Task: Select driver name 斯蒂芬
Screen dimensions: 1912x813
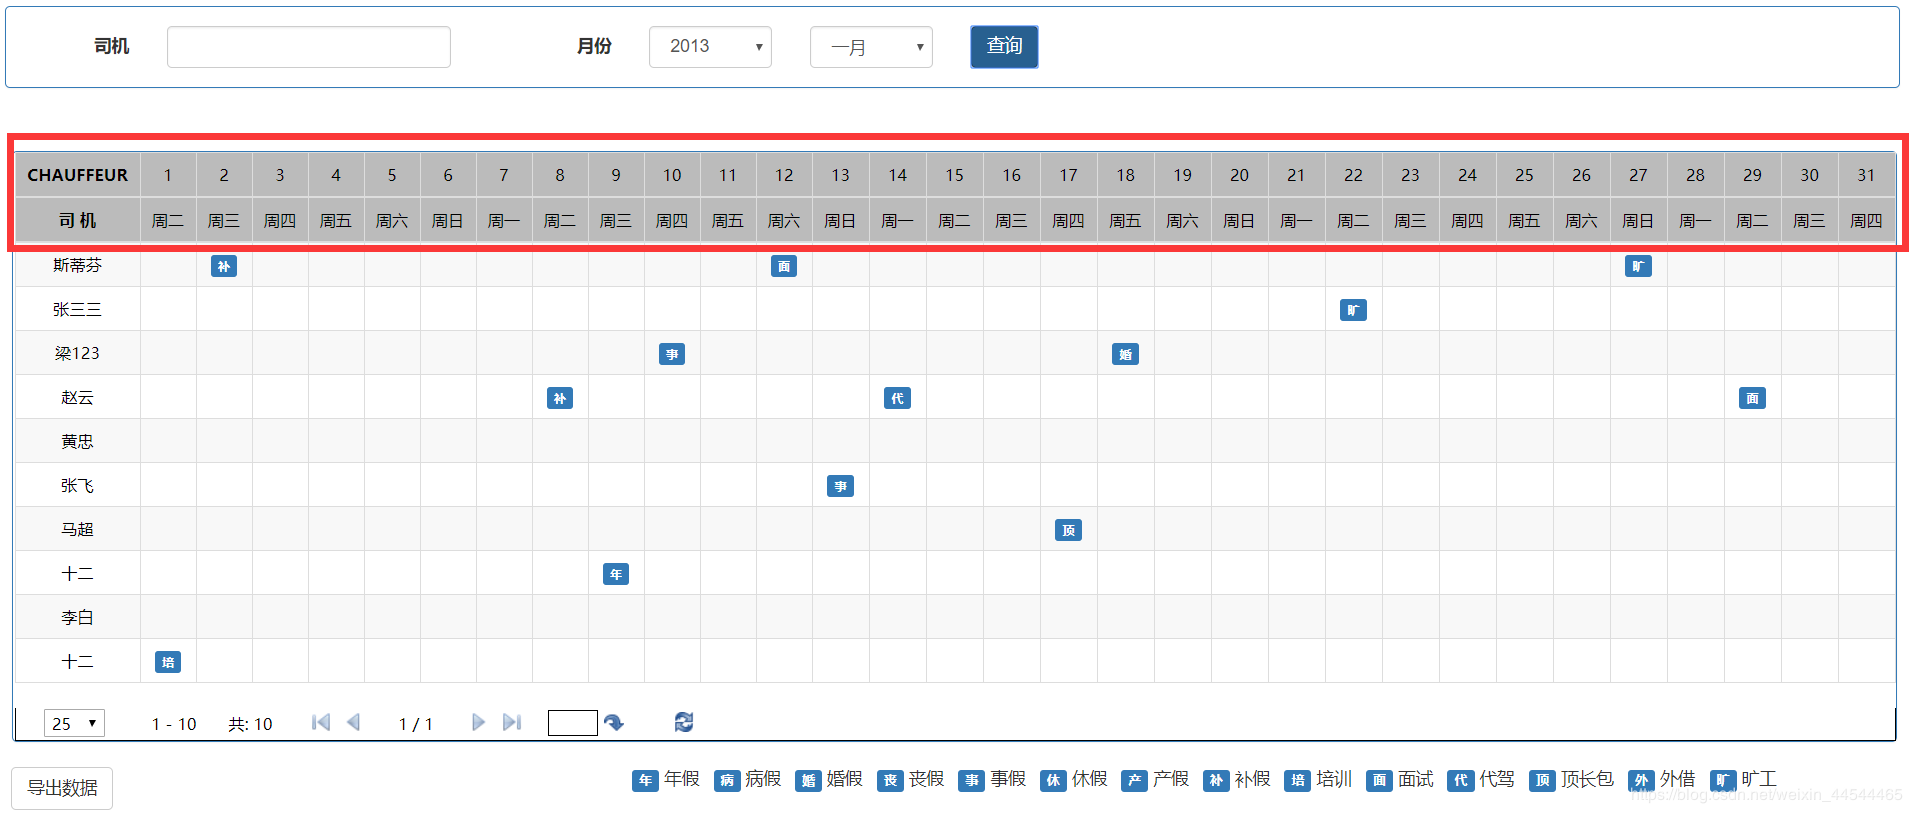Action: click(78, 265)
